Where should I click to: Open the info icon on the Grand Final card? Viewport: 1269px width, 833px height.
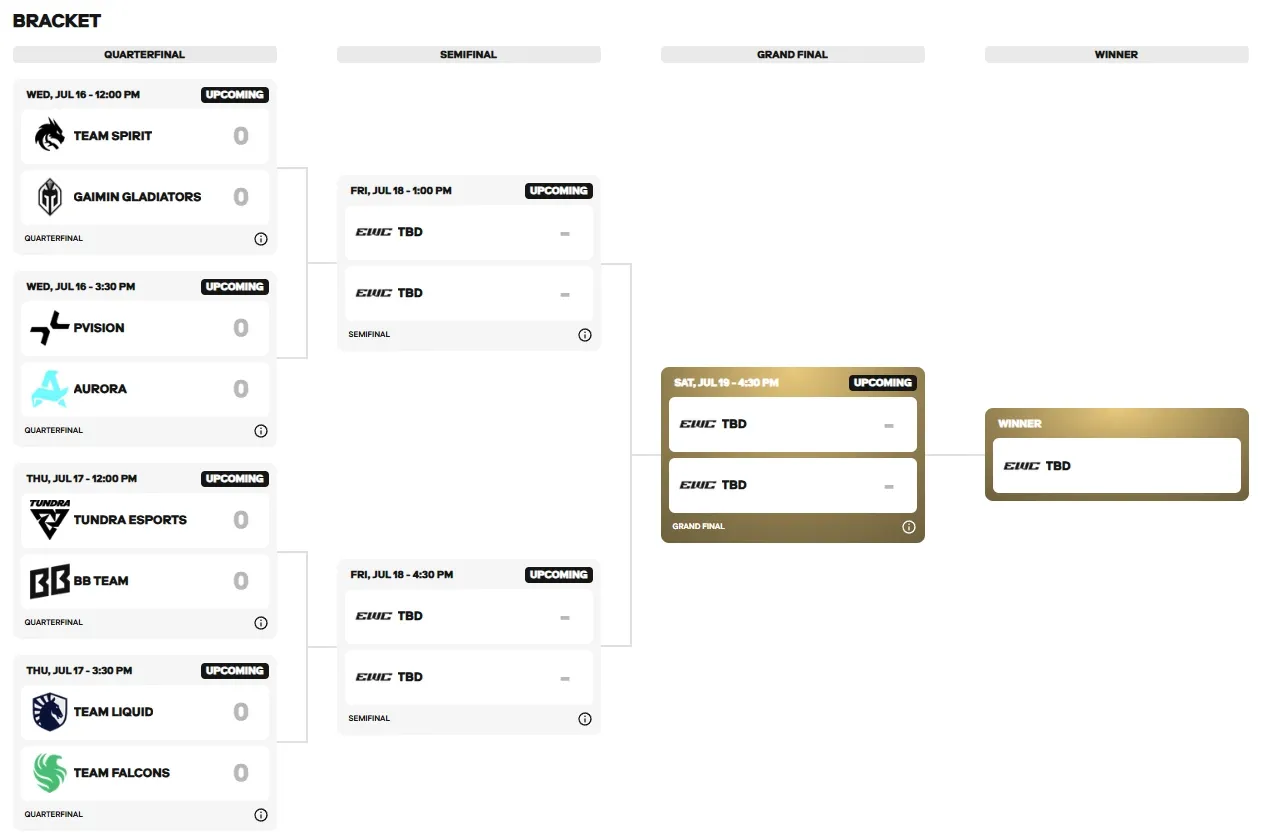(908, 527)
